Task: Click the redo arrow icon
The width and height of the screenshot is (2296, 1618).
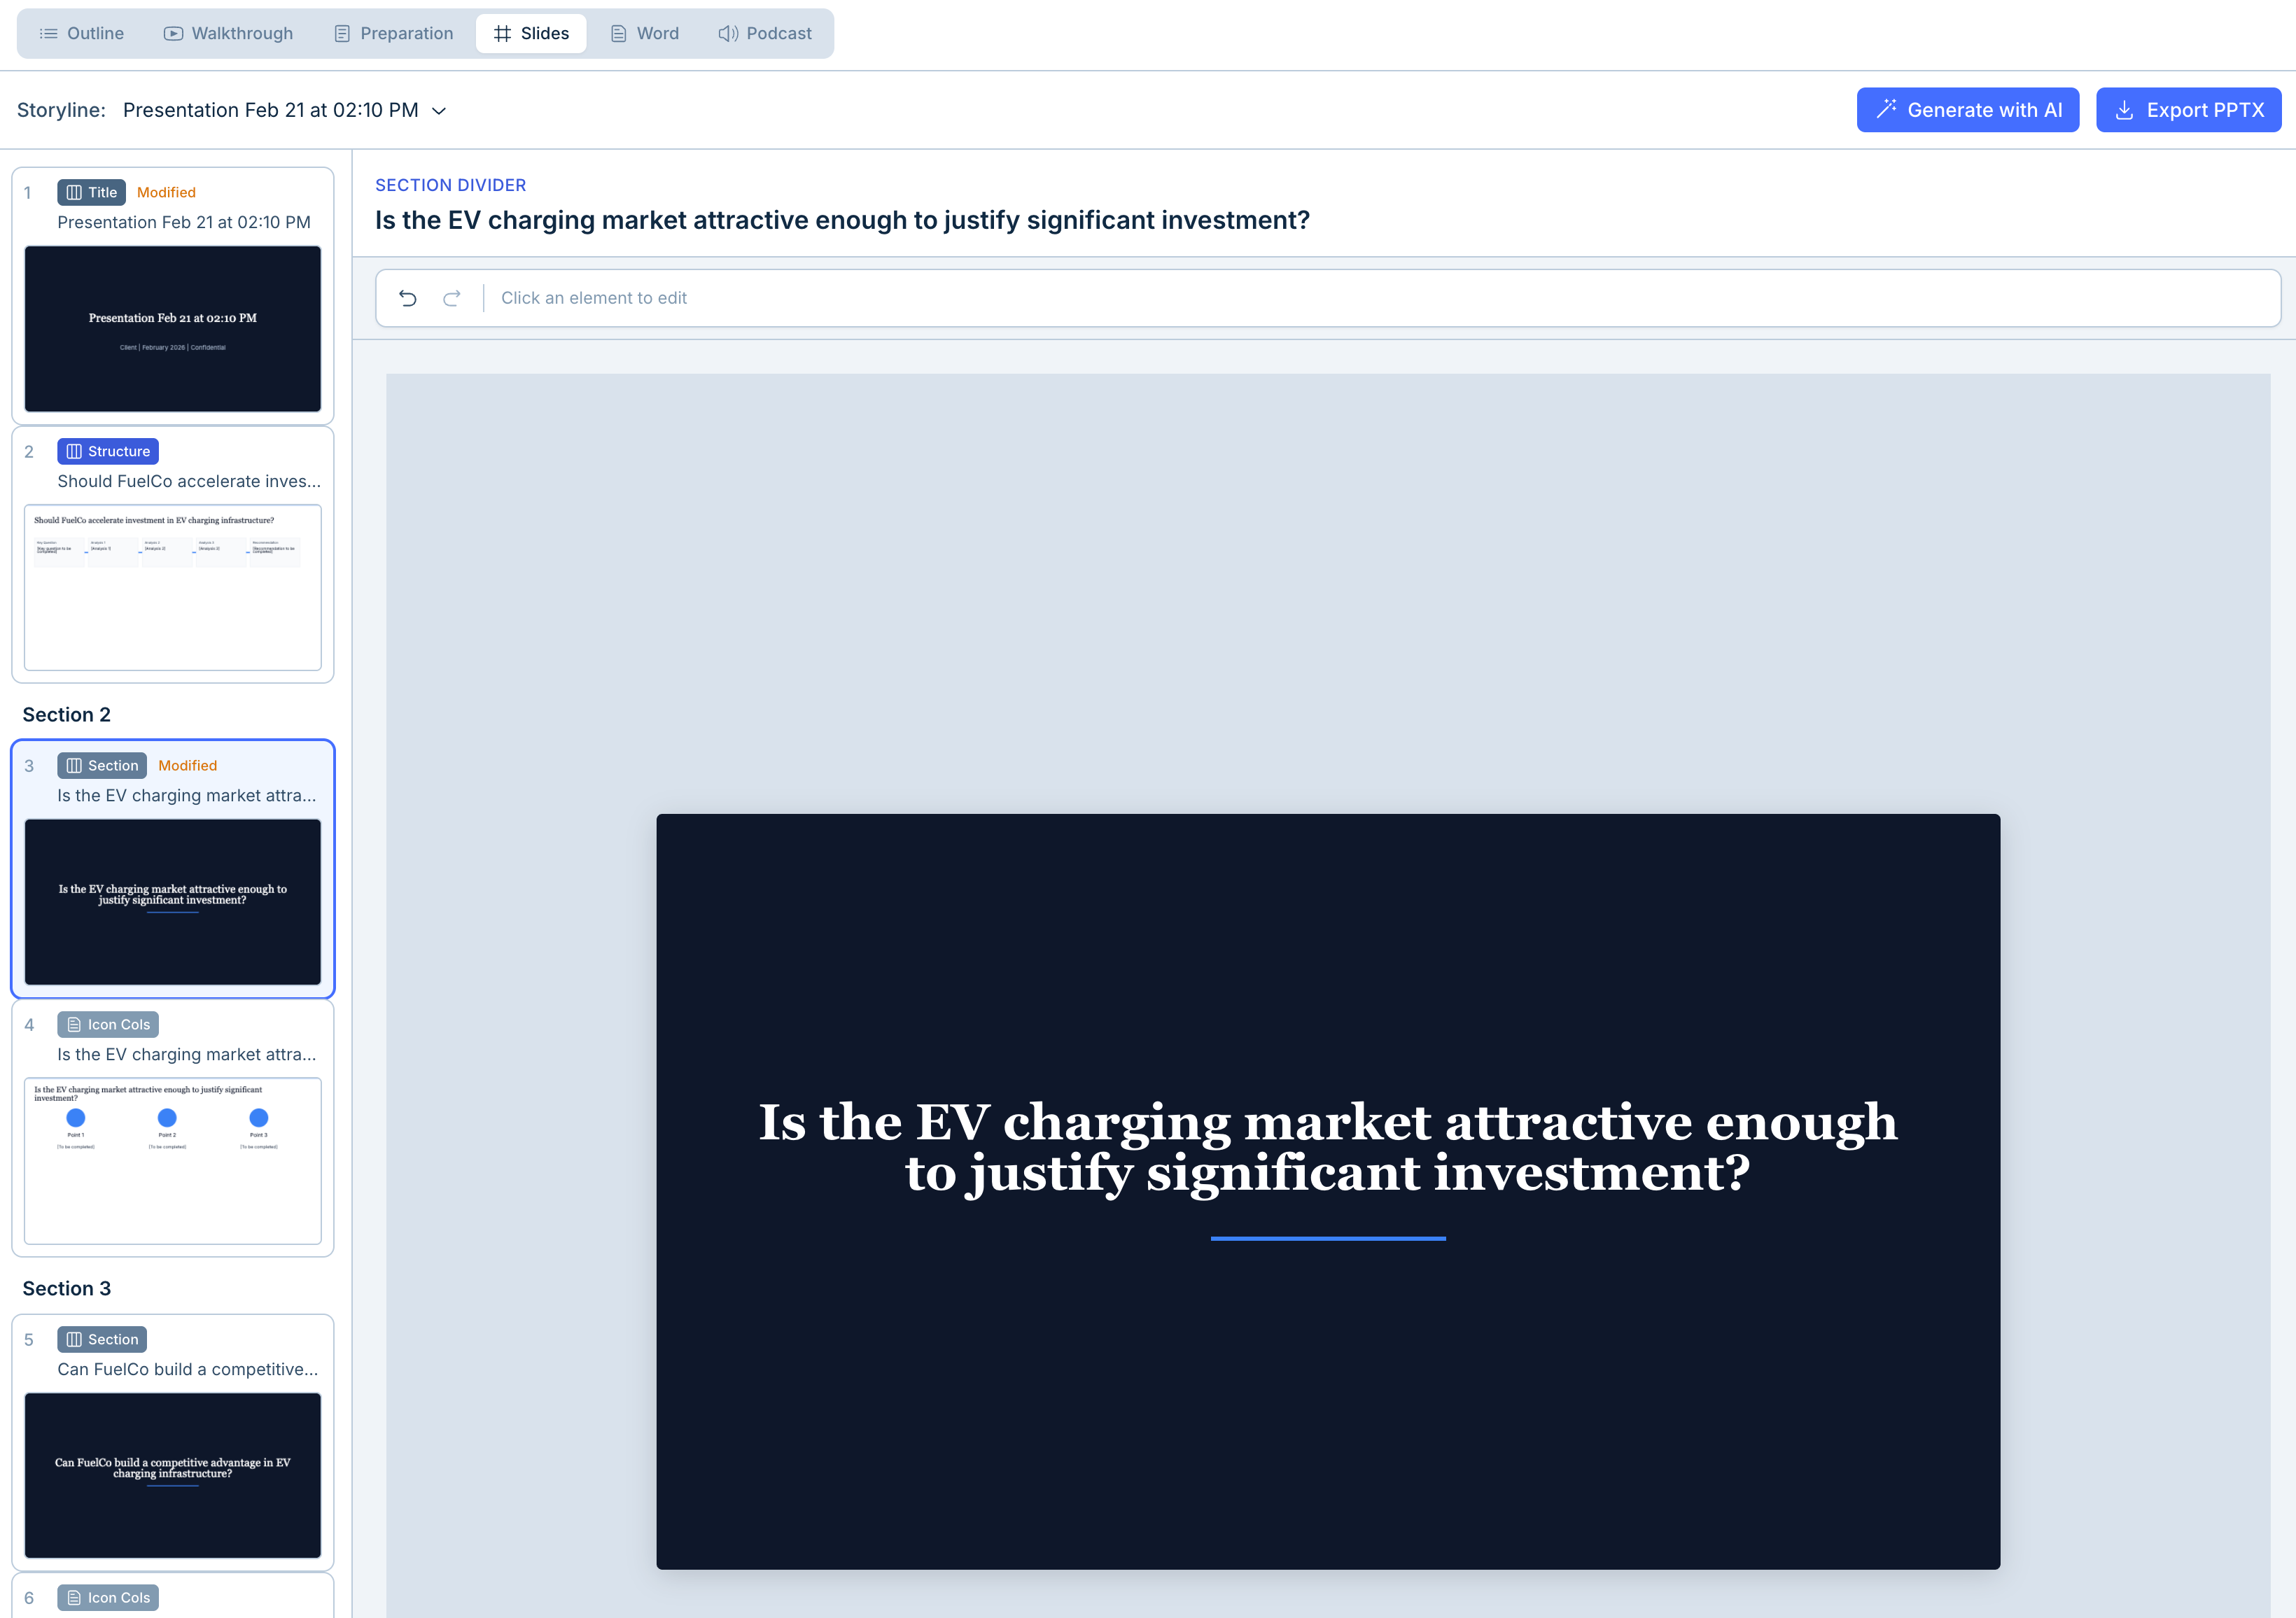Action: 452,298
